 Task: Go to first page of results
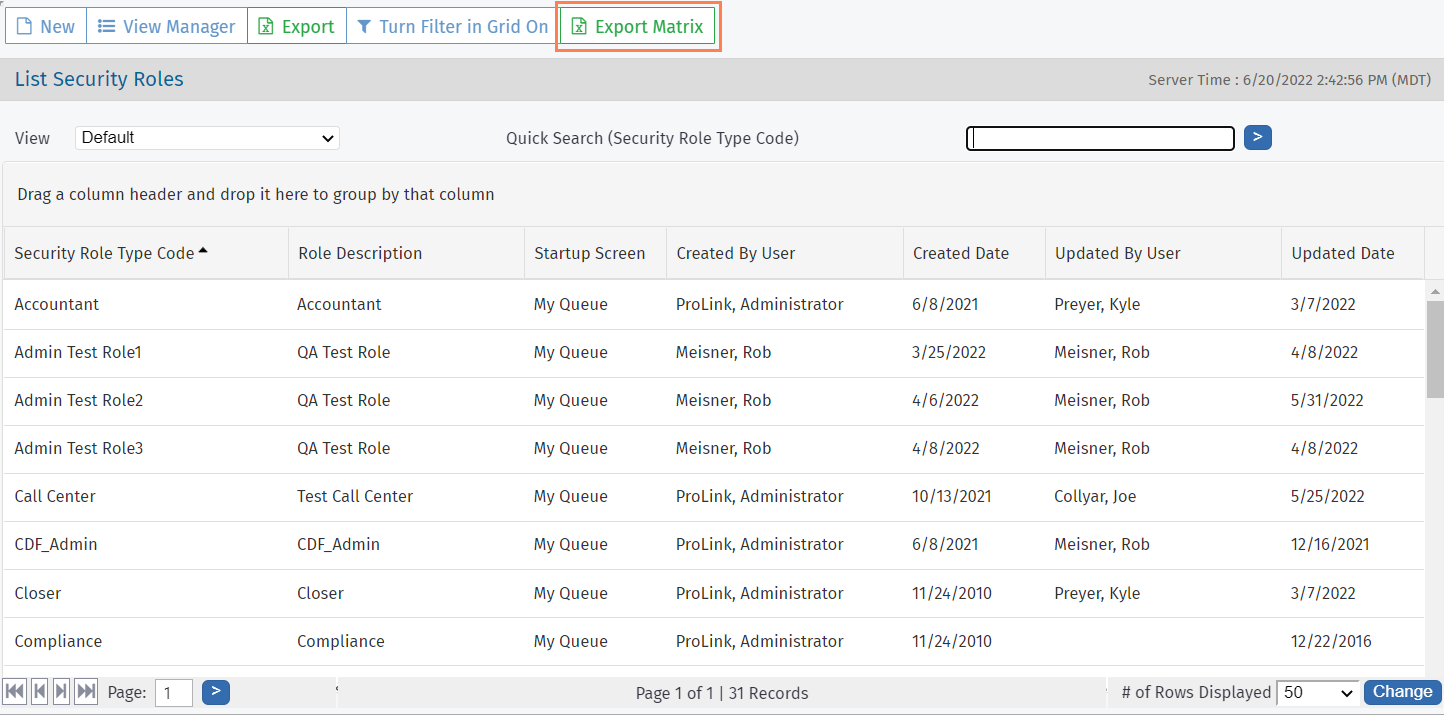15,691
